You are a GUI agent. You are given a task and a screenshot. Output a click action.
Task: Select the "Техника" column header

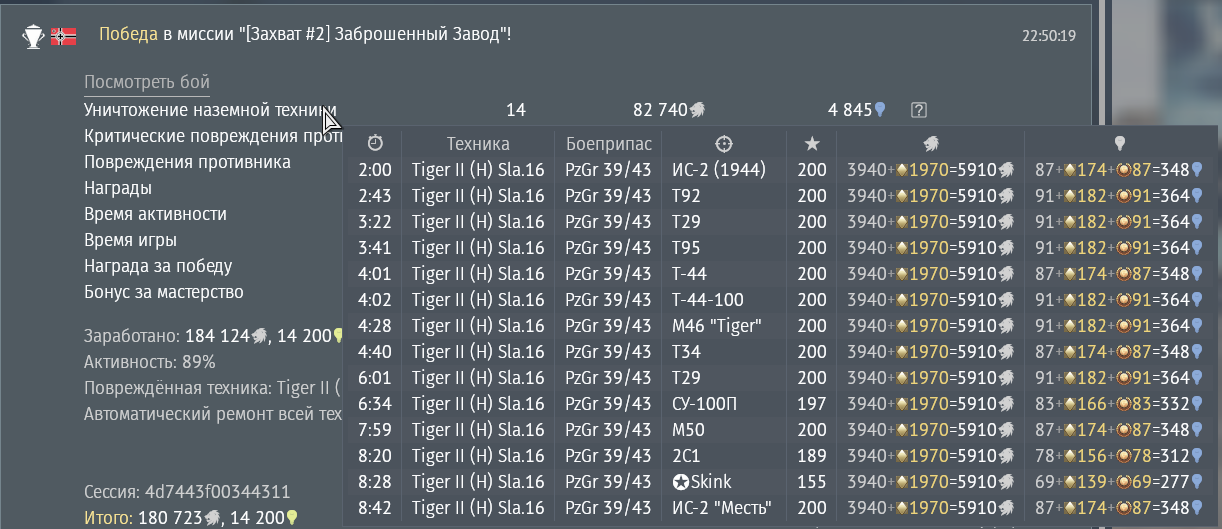(478, 143)
